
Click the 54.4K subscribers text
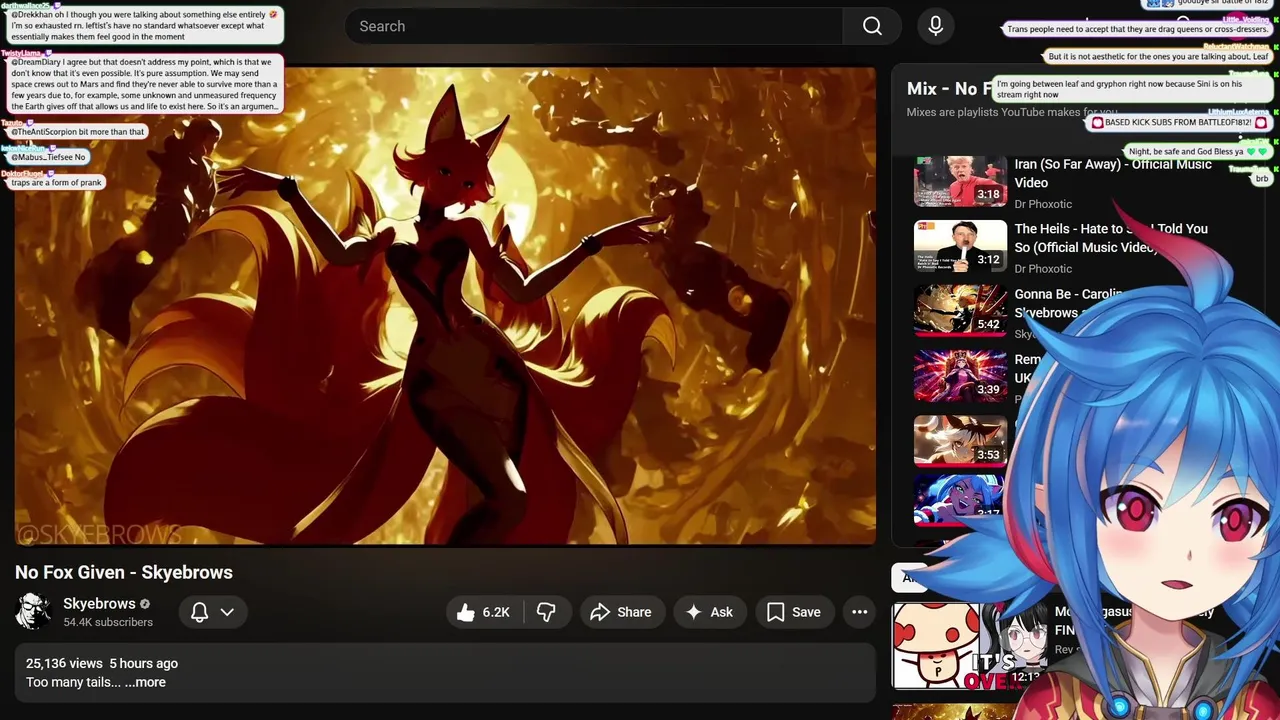108,622
